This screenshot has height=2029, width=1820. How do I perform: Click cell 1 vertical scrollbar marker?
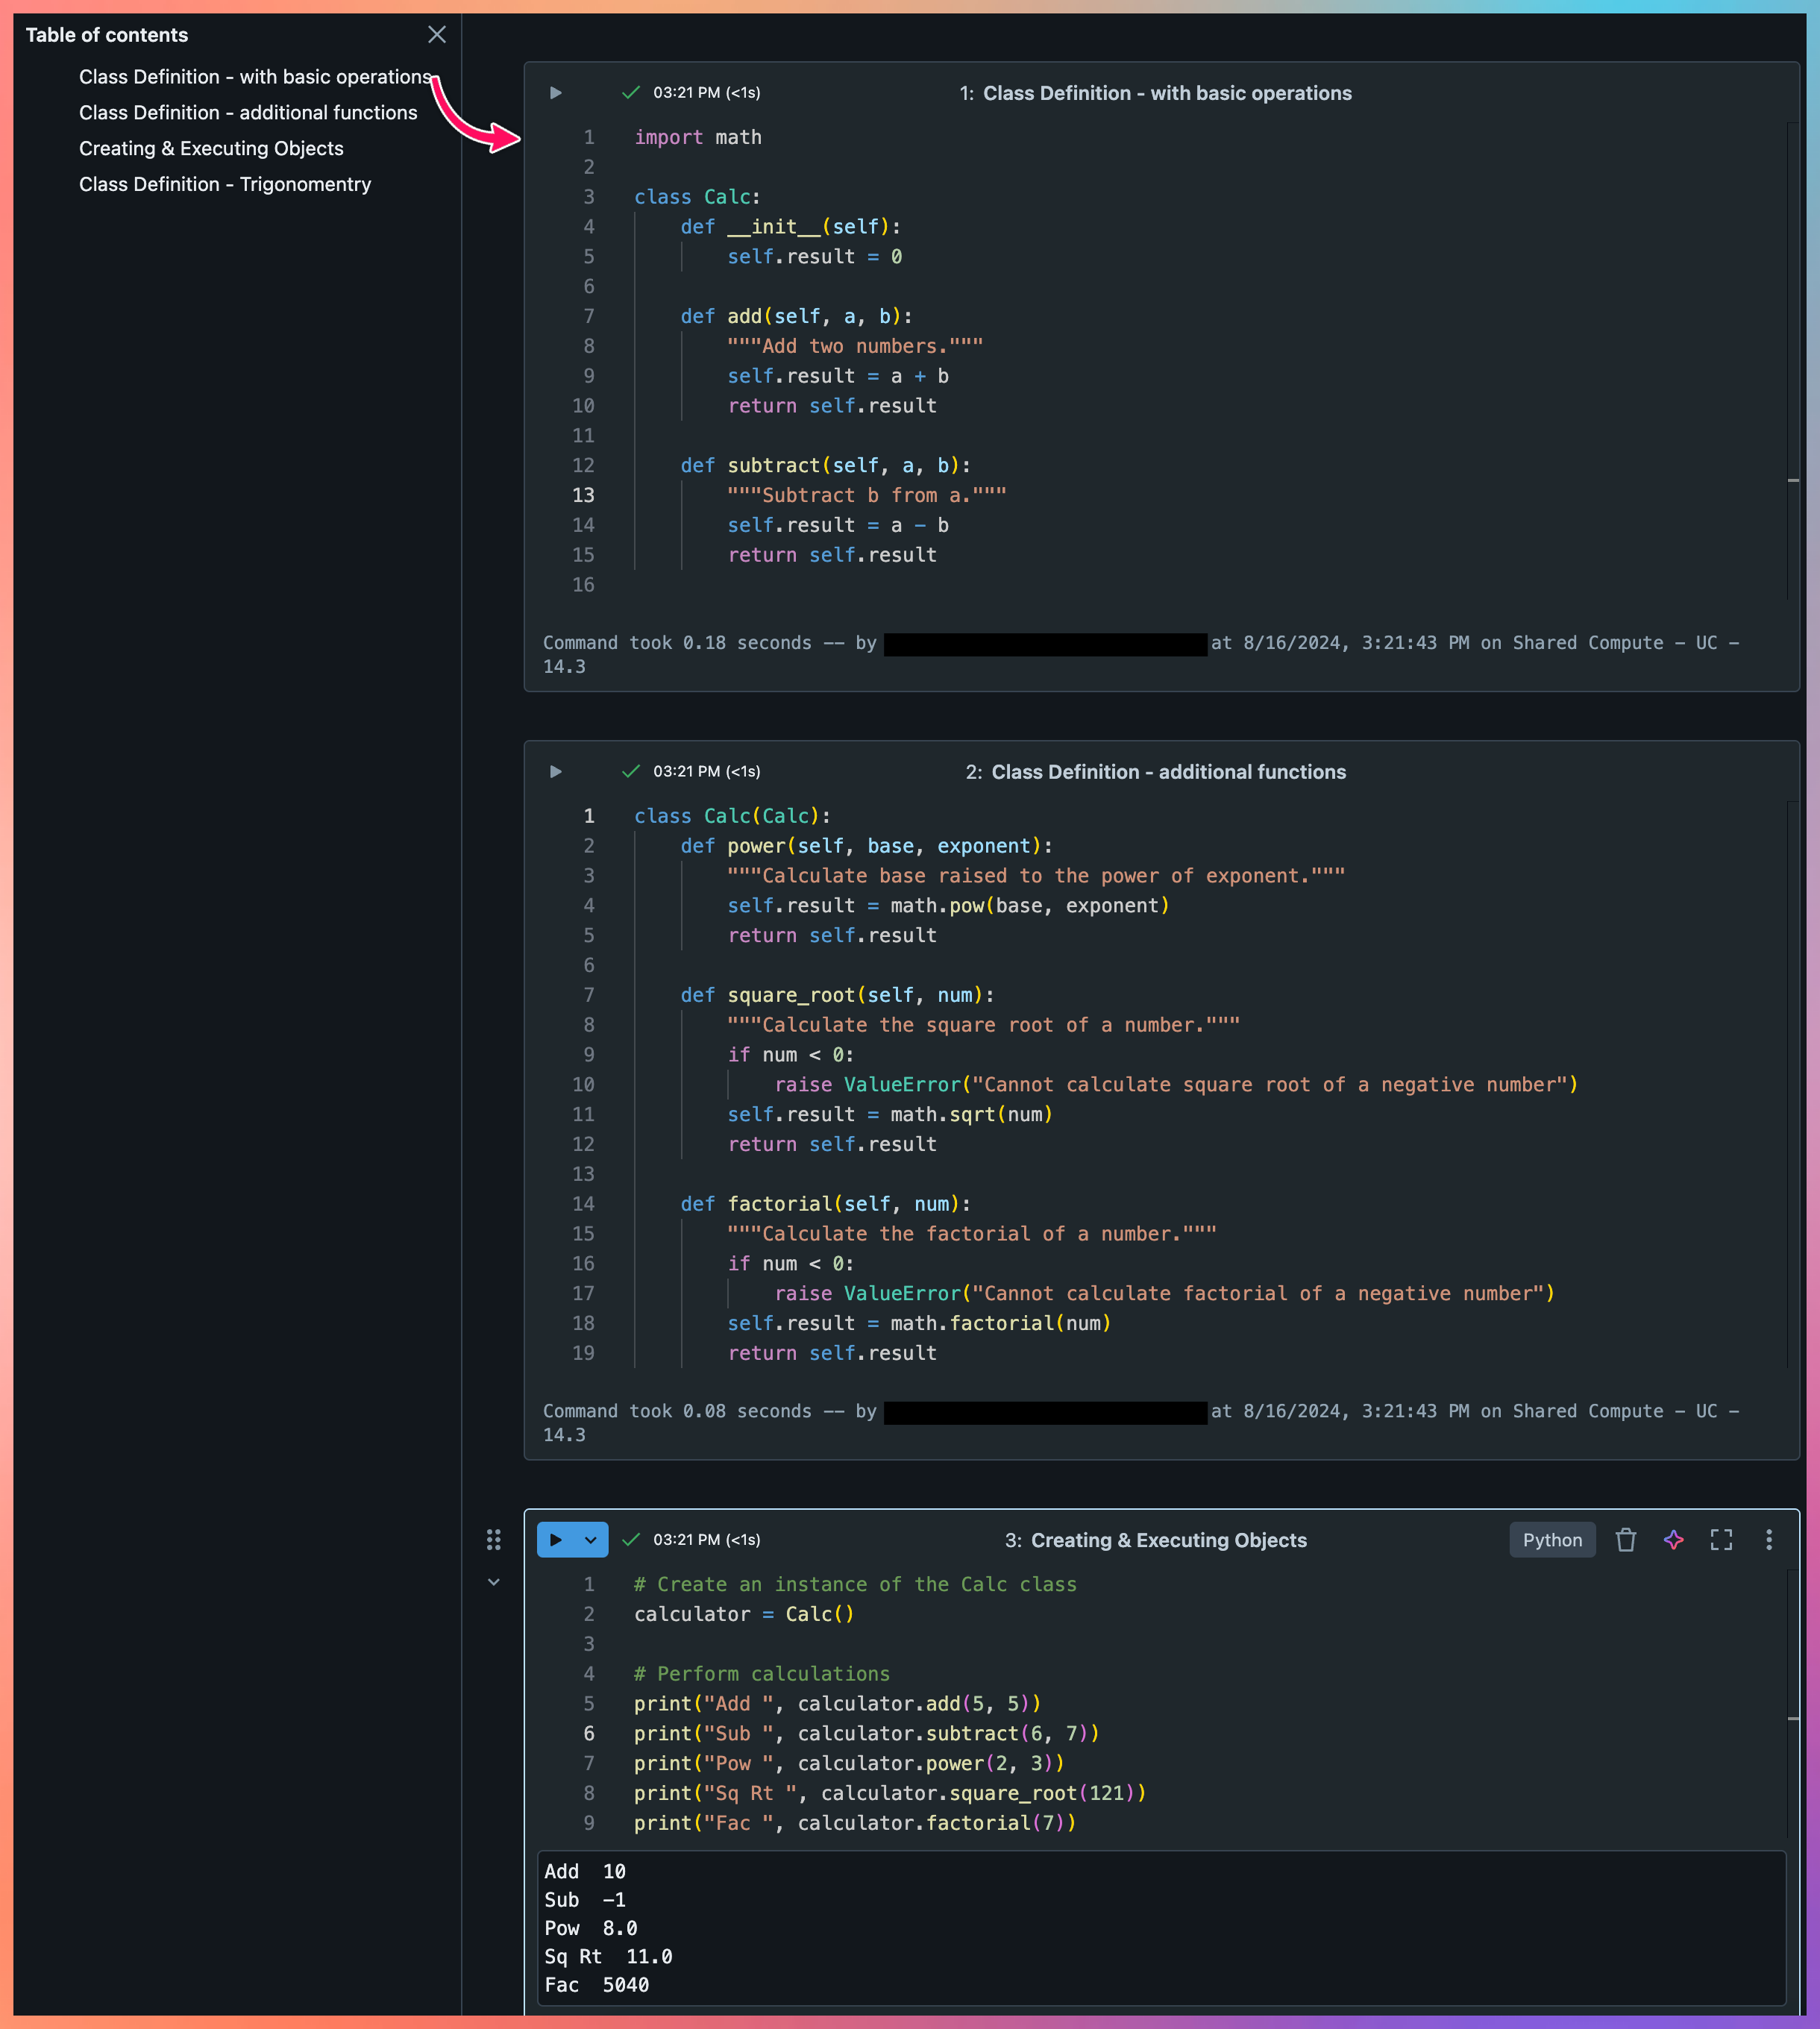[x=1793, y=481]
